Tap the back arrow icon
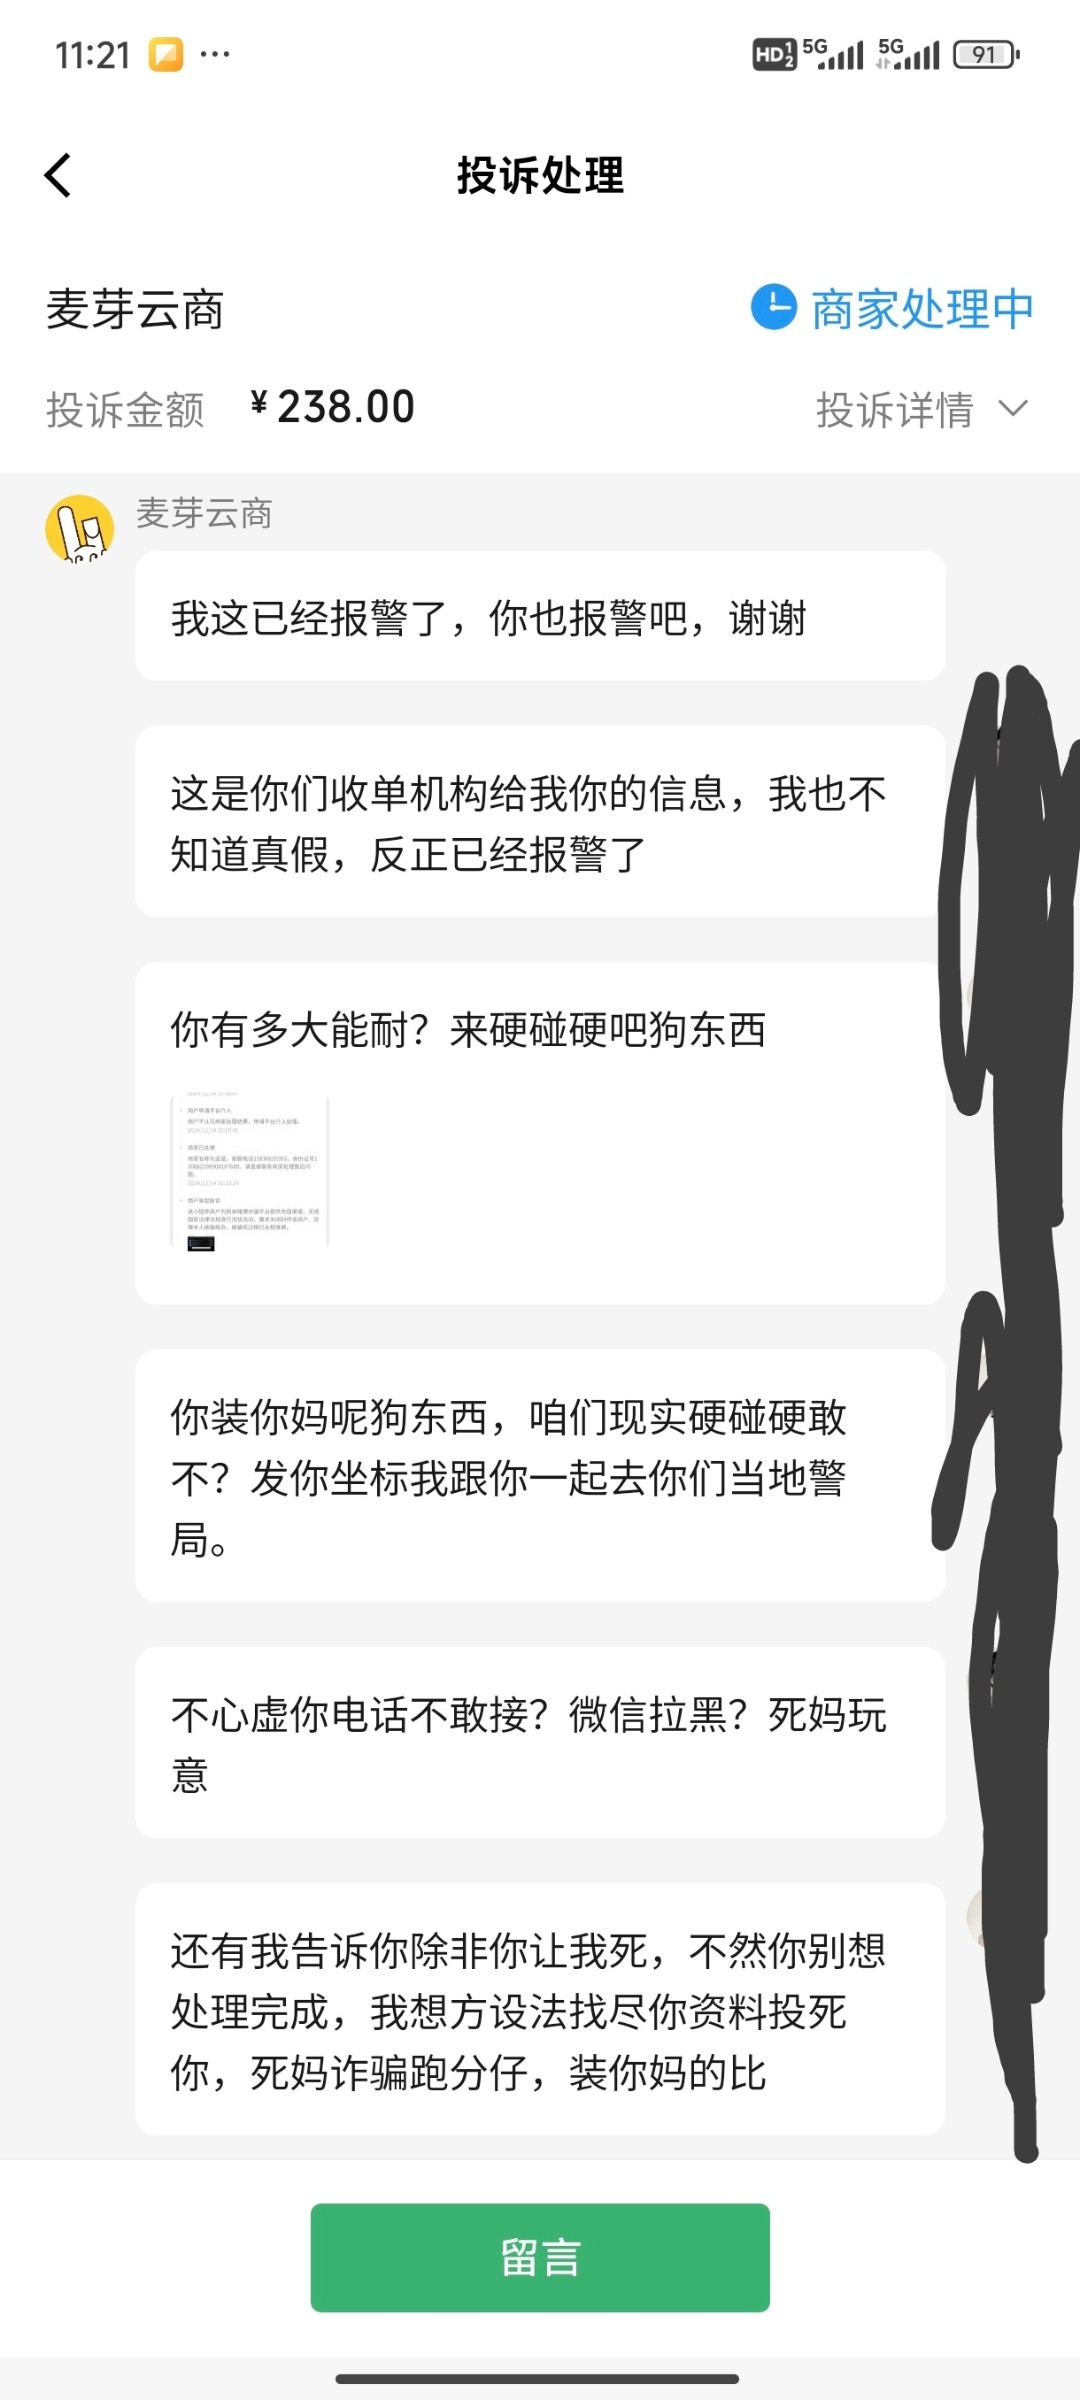The width and height of the screenshot is (1080, 2400). (x=58, y=176)
